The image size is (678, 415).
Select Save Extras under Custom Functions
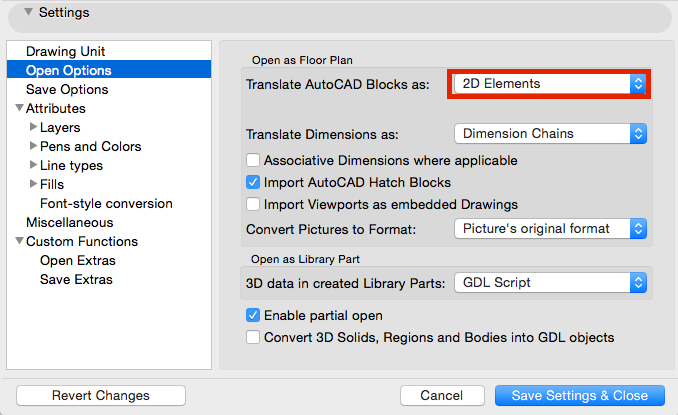pyautogui.click(x=76, y=279)
